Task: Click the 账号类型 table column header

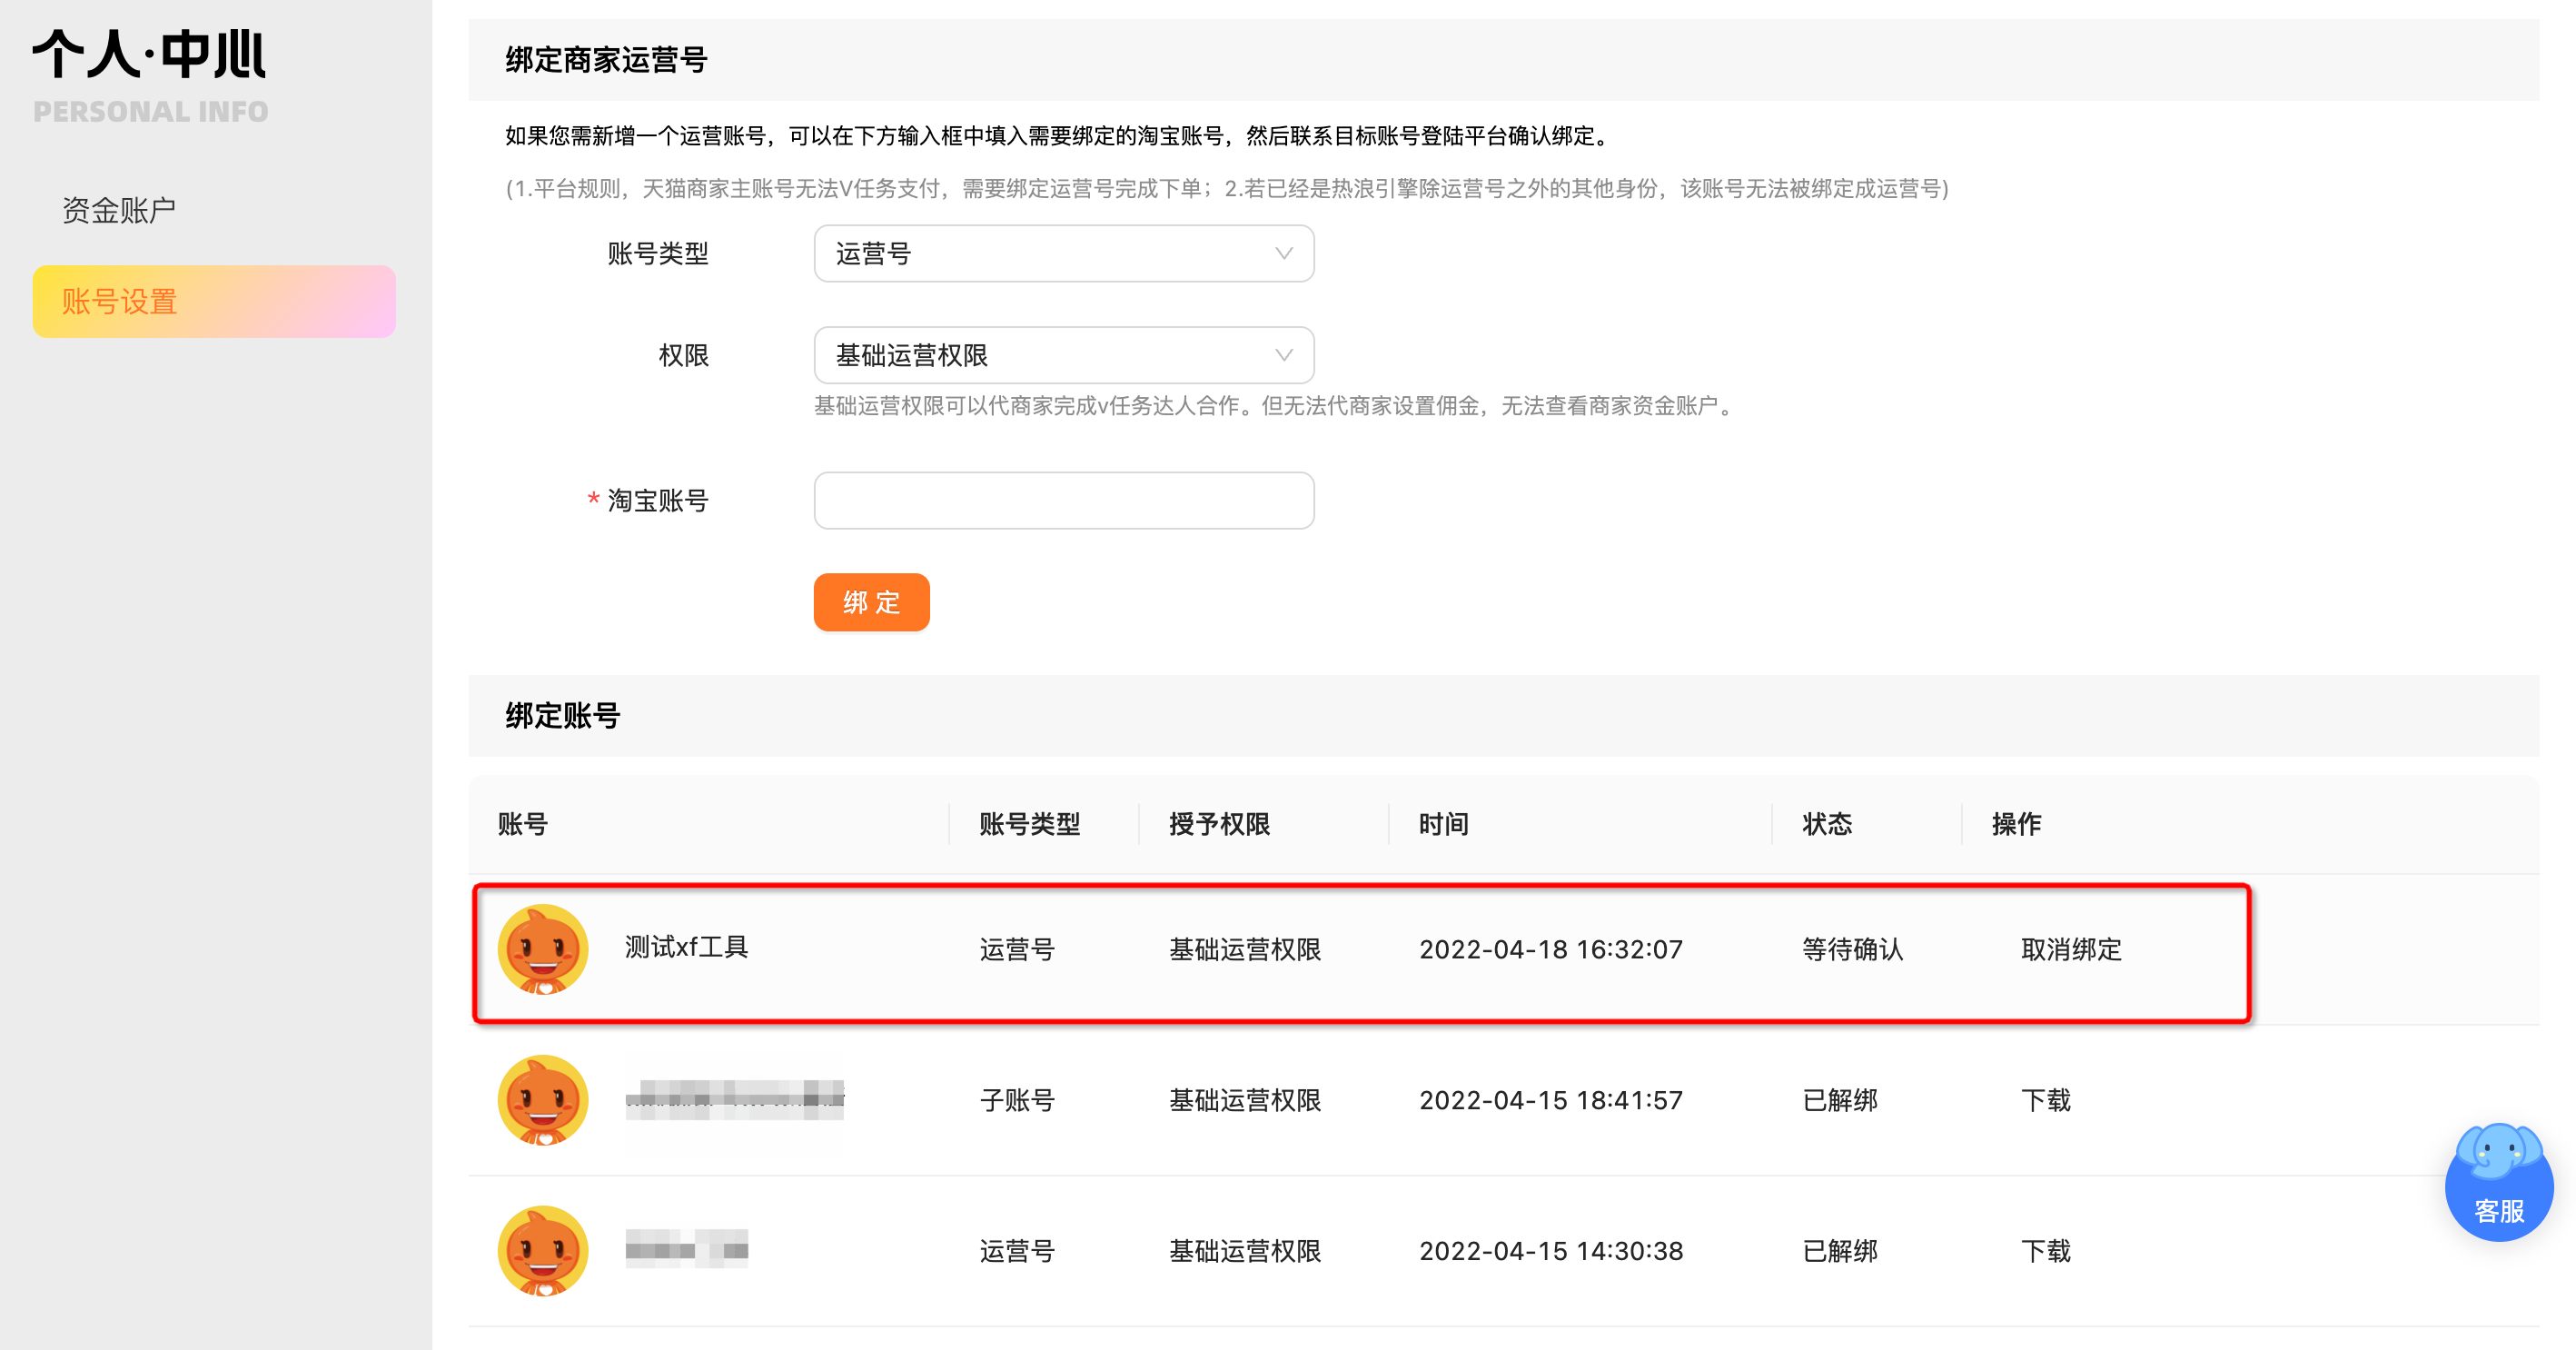Action: tap(1029, 824)
